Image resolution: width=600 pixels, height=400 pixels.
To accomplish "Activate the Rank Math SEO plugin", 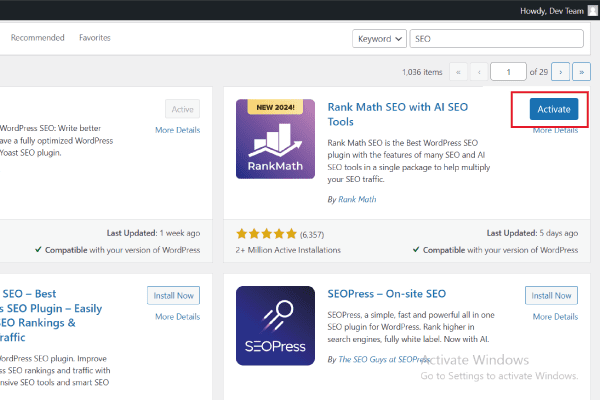I will click(x=554, y=109).
